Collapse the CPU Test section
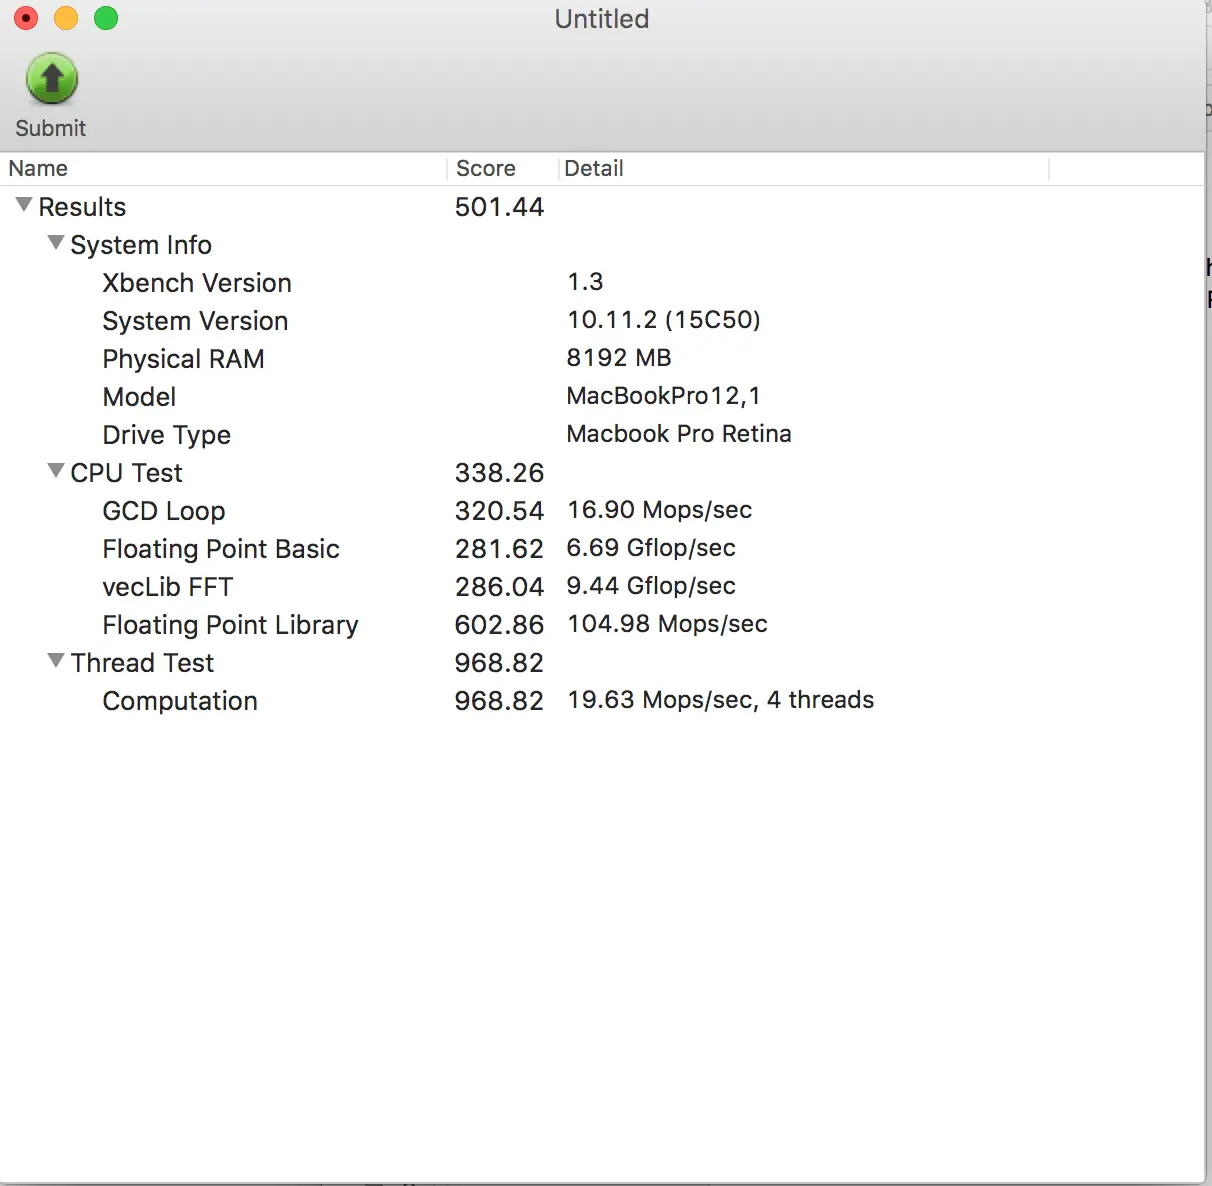The width and height of the screenshot is (1212, 1186). (56, 471)
